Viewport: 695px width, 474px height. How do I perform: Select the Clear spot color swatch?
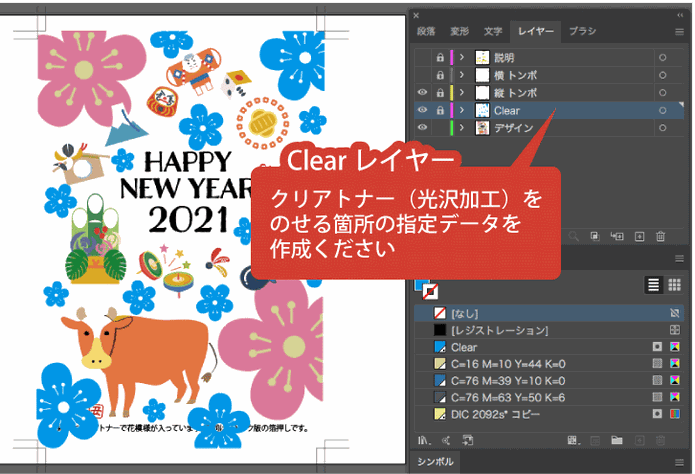pos(549,347)
